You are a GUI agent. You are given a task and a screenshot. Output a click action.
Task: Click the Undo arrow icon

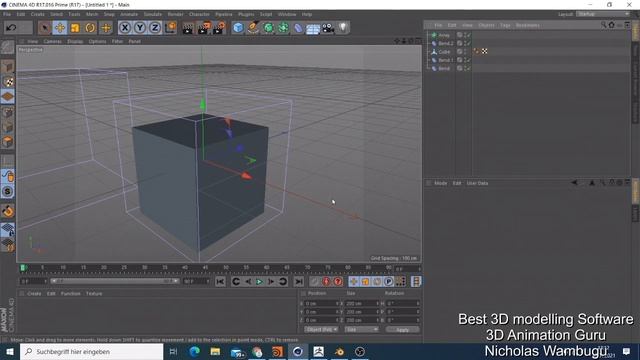click(x=11, y=28)
